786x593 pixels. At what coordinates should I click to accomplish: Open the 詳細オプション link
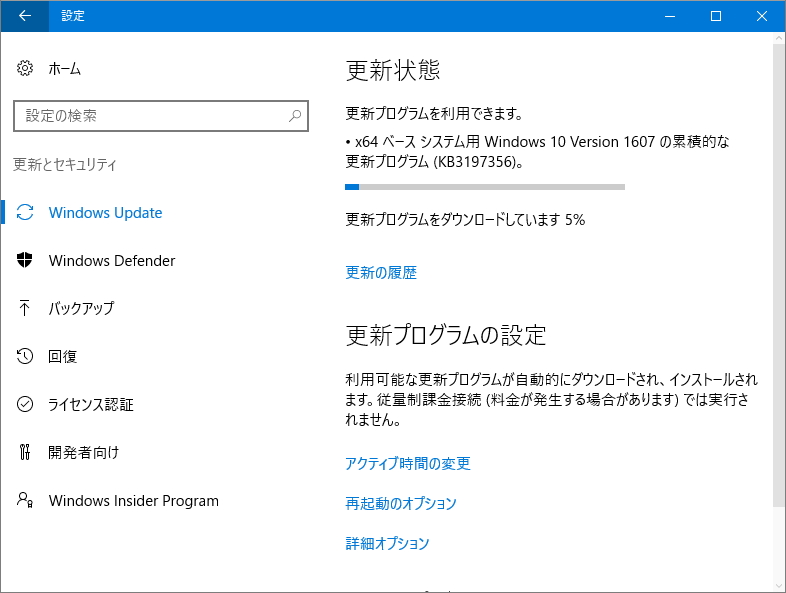[x=387, y=543]
